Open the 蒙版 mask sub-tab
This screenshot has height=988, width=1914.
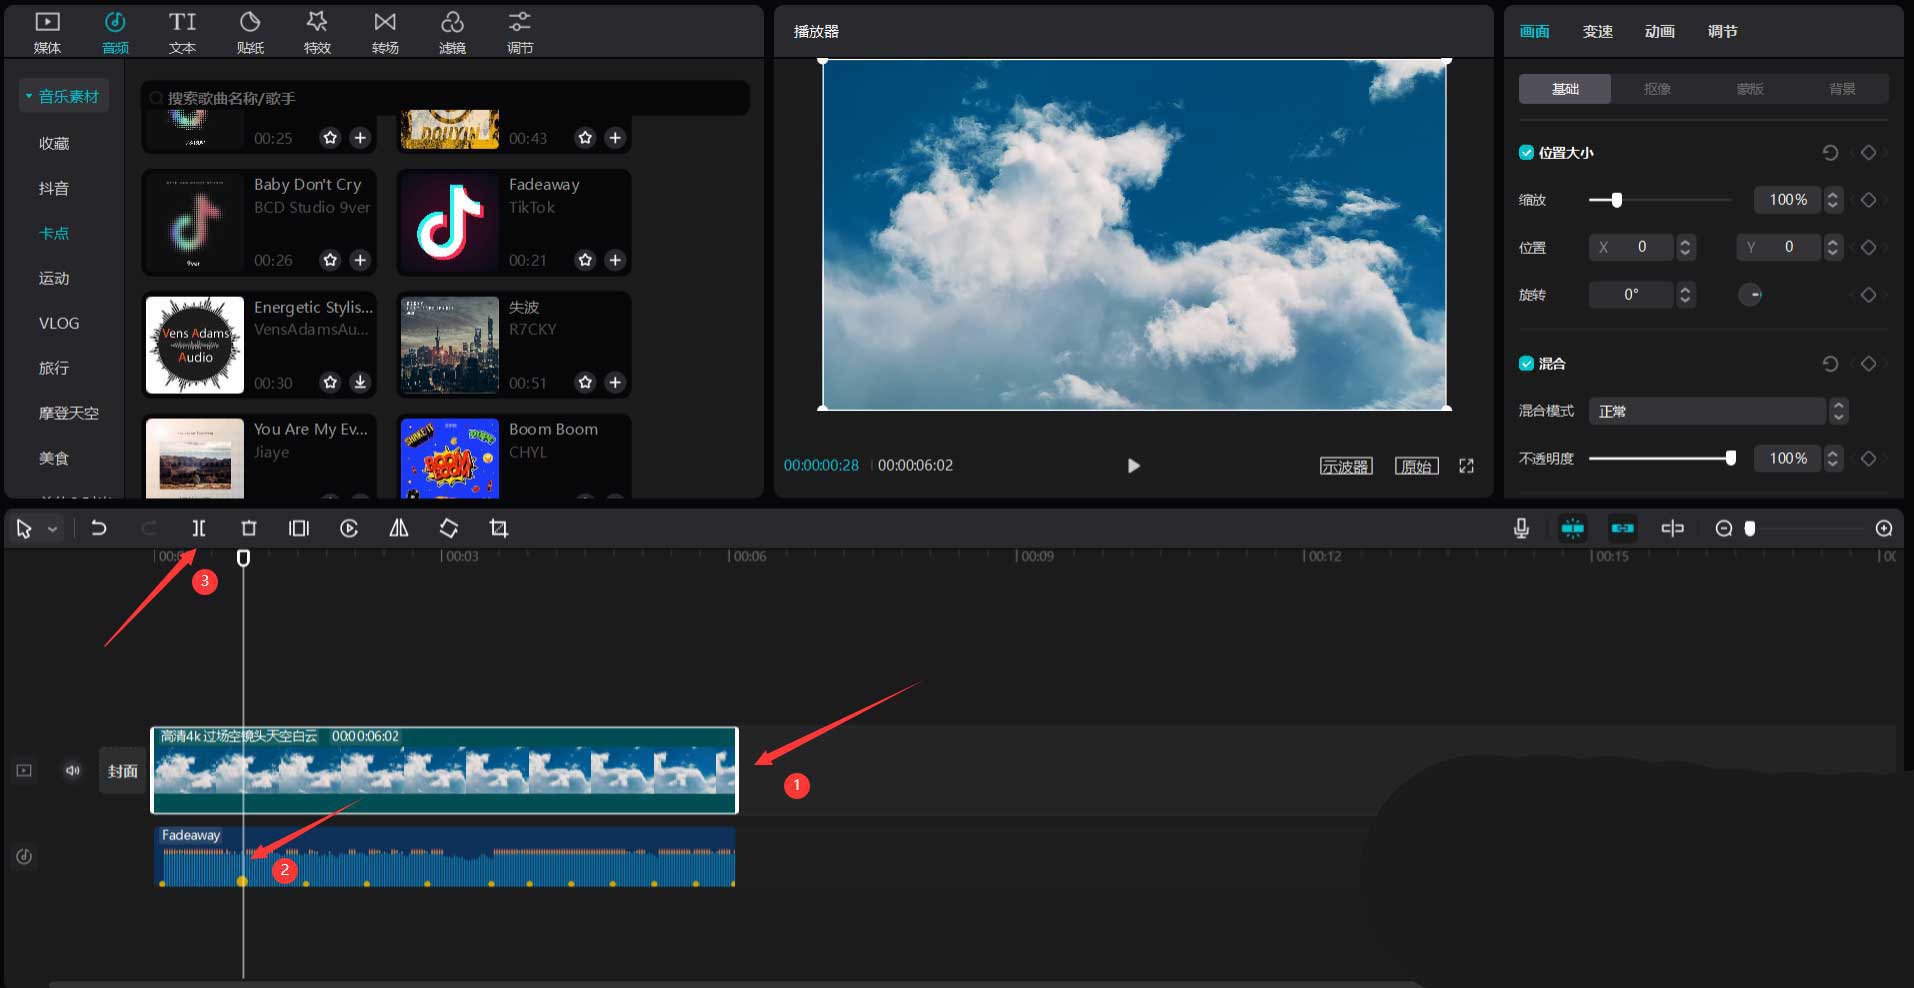point(1749,89)
